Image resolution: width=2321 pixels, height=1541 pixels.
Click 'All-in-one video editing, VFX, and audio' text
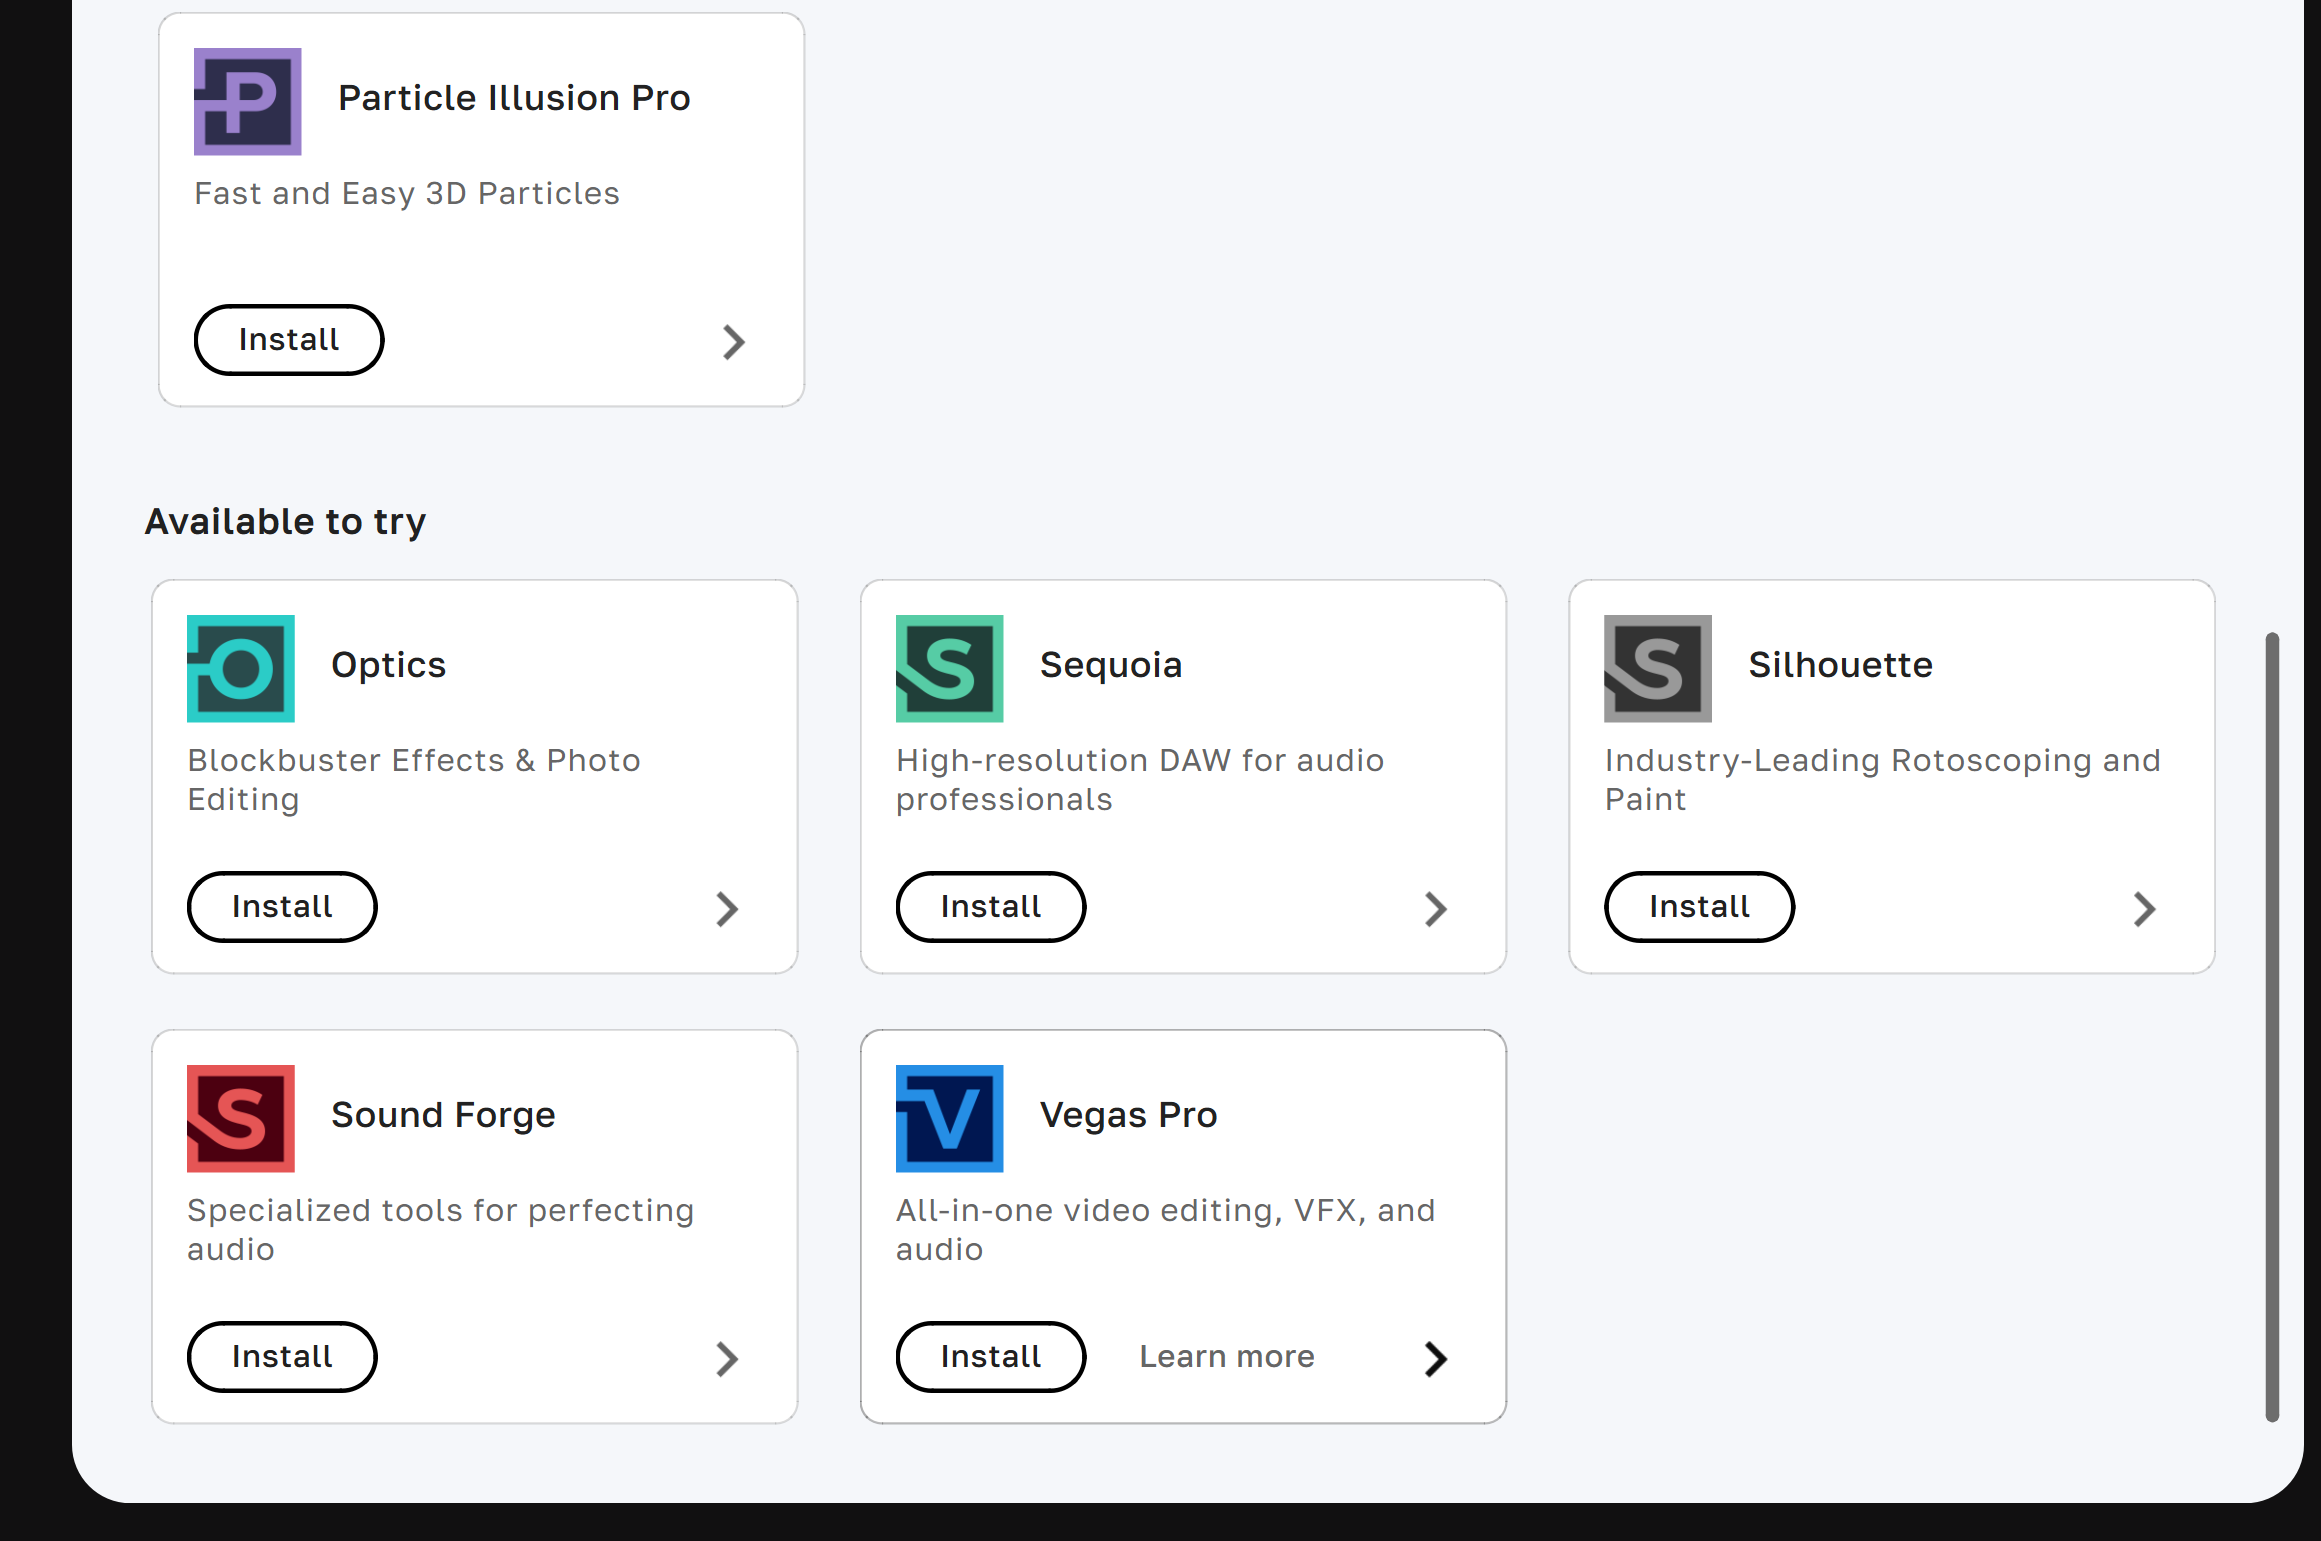pyautogui.click(x=1166, y=1230)
